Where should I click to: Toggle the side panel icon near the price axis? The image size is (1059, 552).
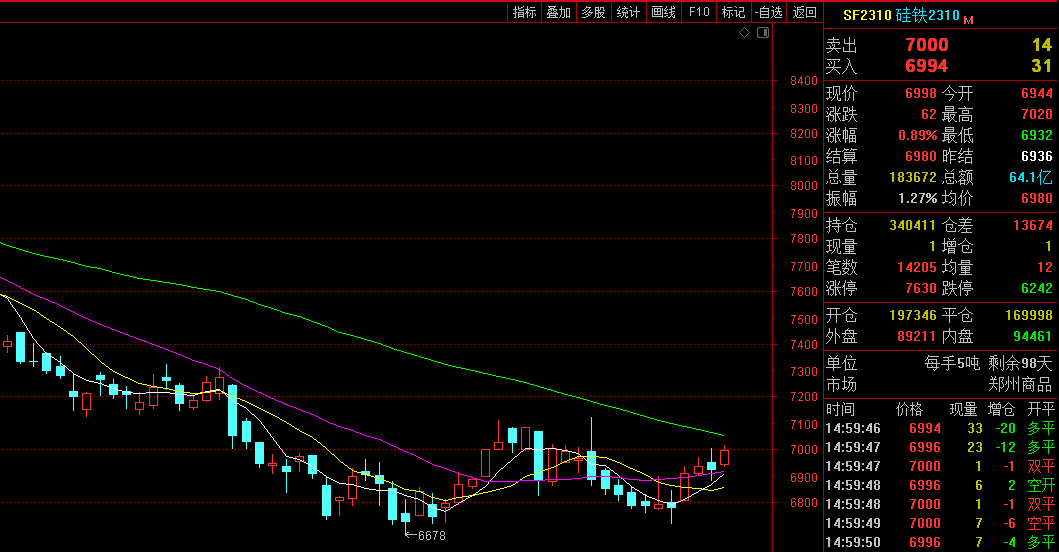tap(763, 33)
